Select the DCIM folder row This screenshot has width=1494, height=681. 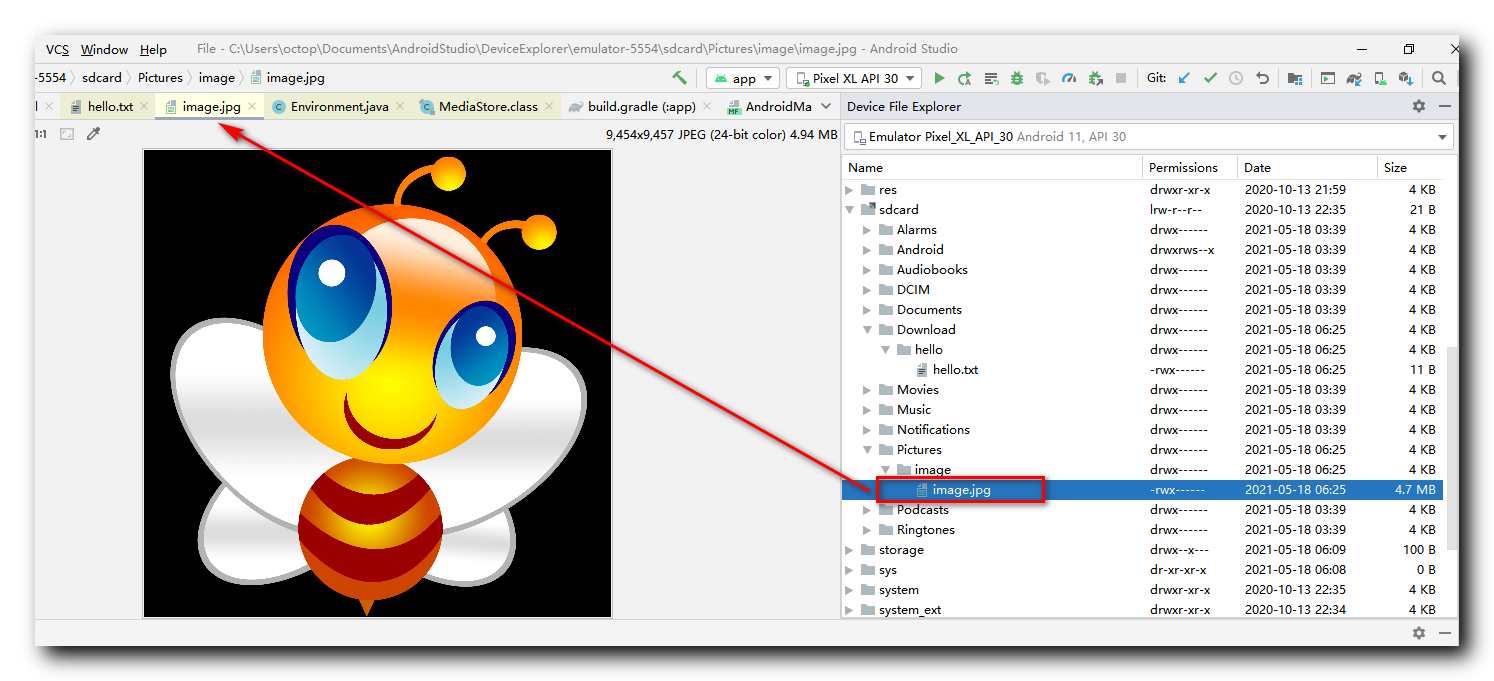coord(1142,290)
